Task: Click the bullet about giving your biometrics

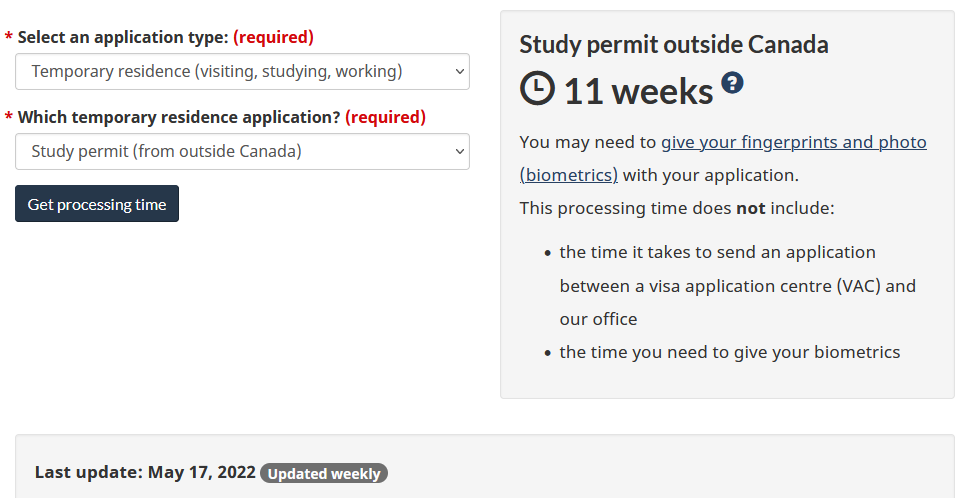Action: [x=730, y=352]
